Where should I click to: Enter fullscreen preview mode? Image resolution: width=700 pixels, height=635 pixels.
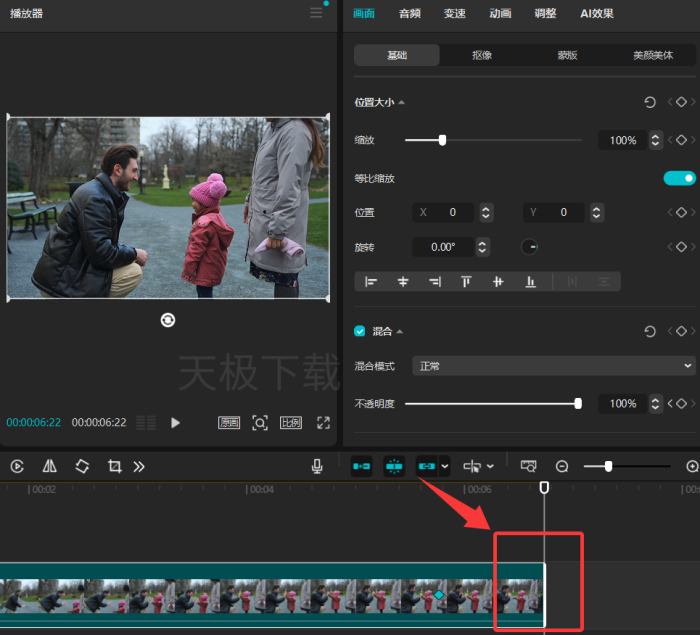[323, 423]
